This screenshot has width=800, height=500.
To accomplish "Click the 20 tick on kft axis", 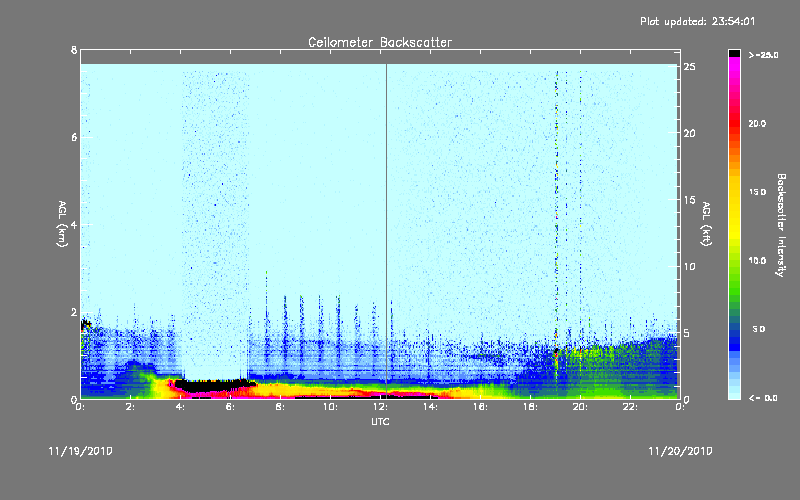I will click(x=689, y=133).
